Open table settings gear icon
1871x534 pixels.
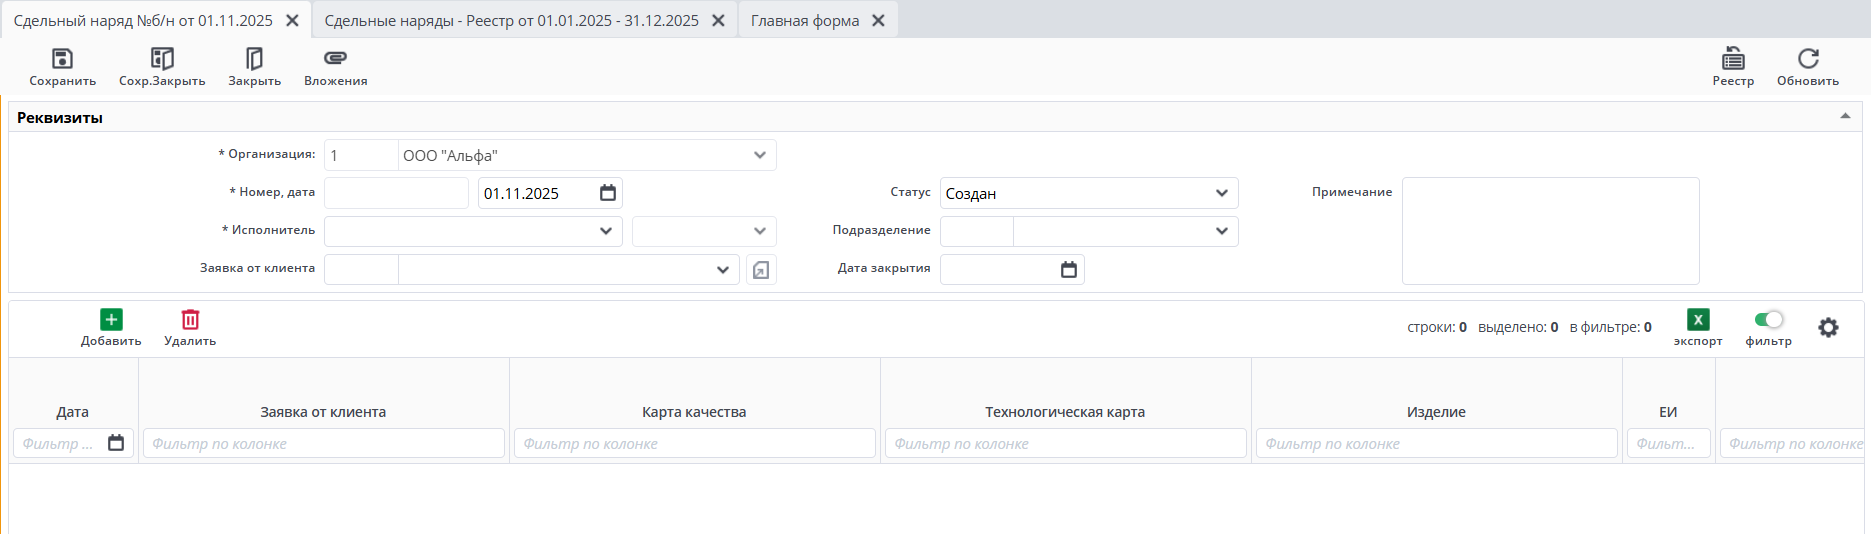[x=1828, y=328]
